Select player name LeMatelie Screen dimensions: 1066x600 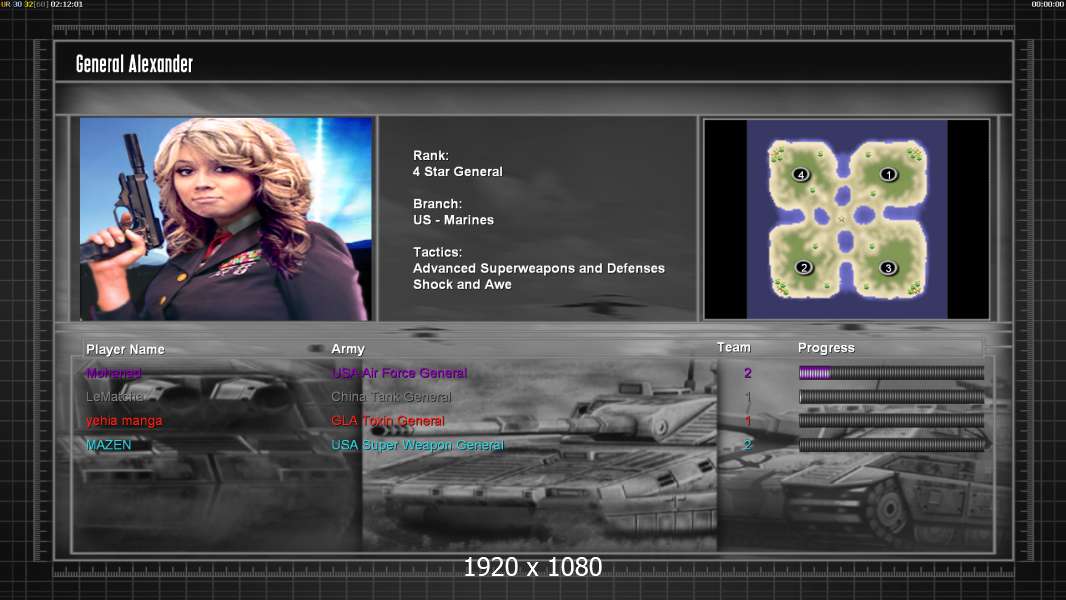point(115,397)
